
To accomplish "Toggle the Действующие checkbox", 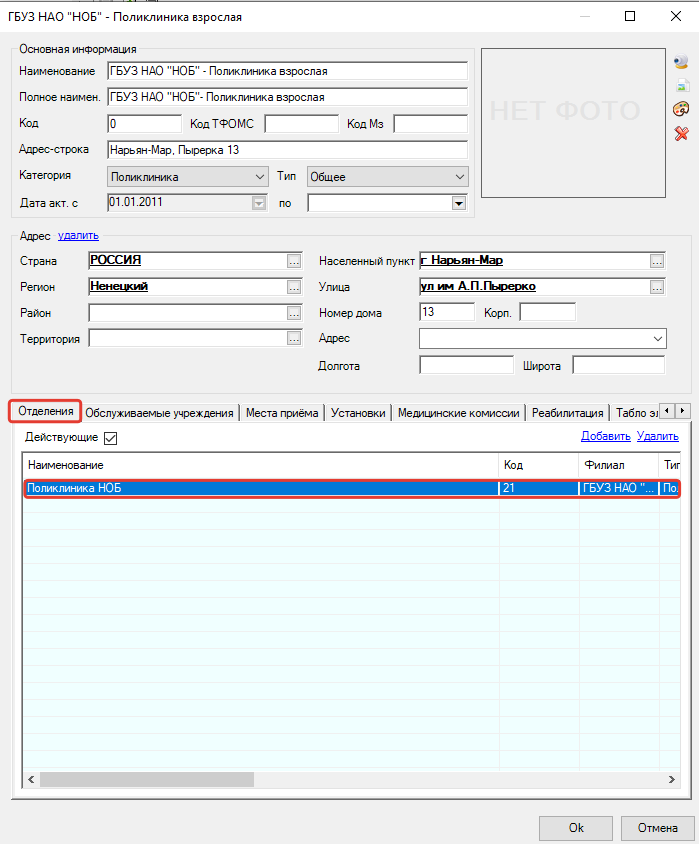I will (110, 438).
